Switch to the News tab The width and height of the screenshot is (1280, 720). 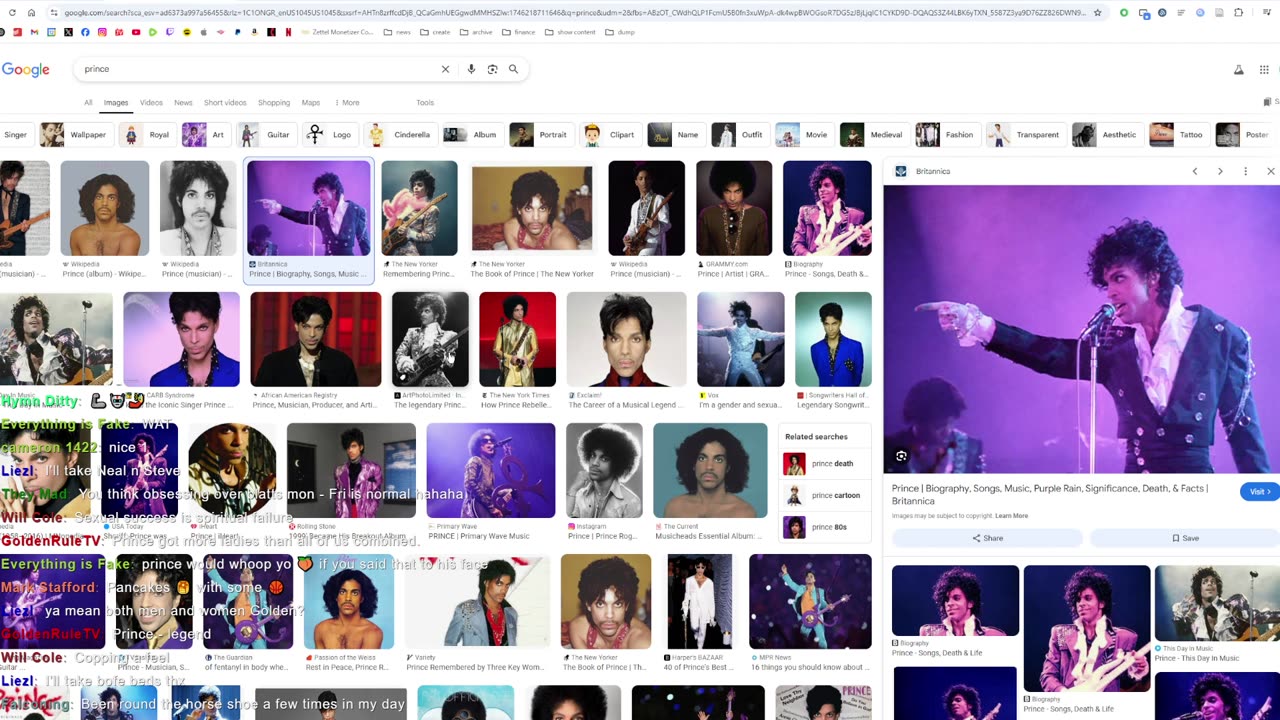183,103
